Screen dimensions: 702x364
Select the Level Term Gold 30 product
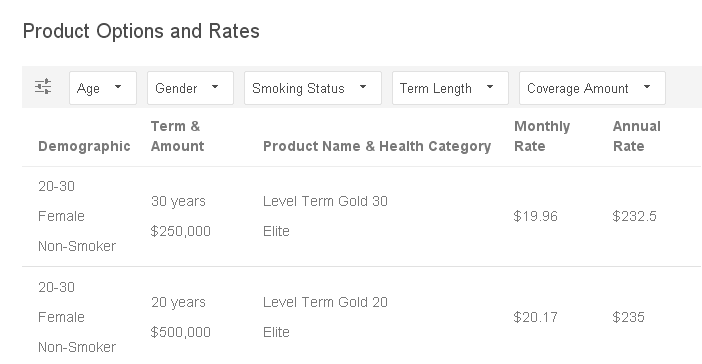pos(325,201)
